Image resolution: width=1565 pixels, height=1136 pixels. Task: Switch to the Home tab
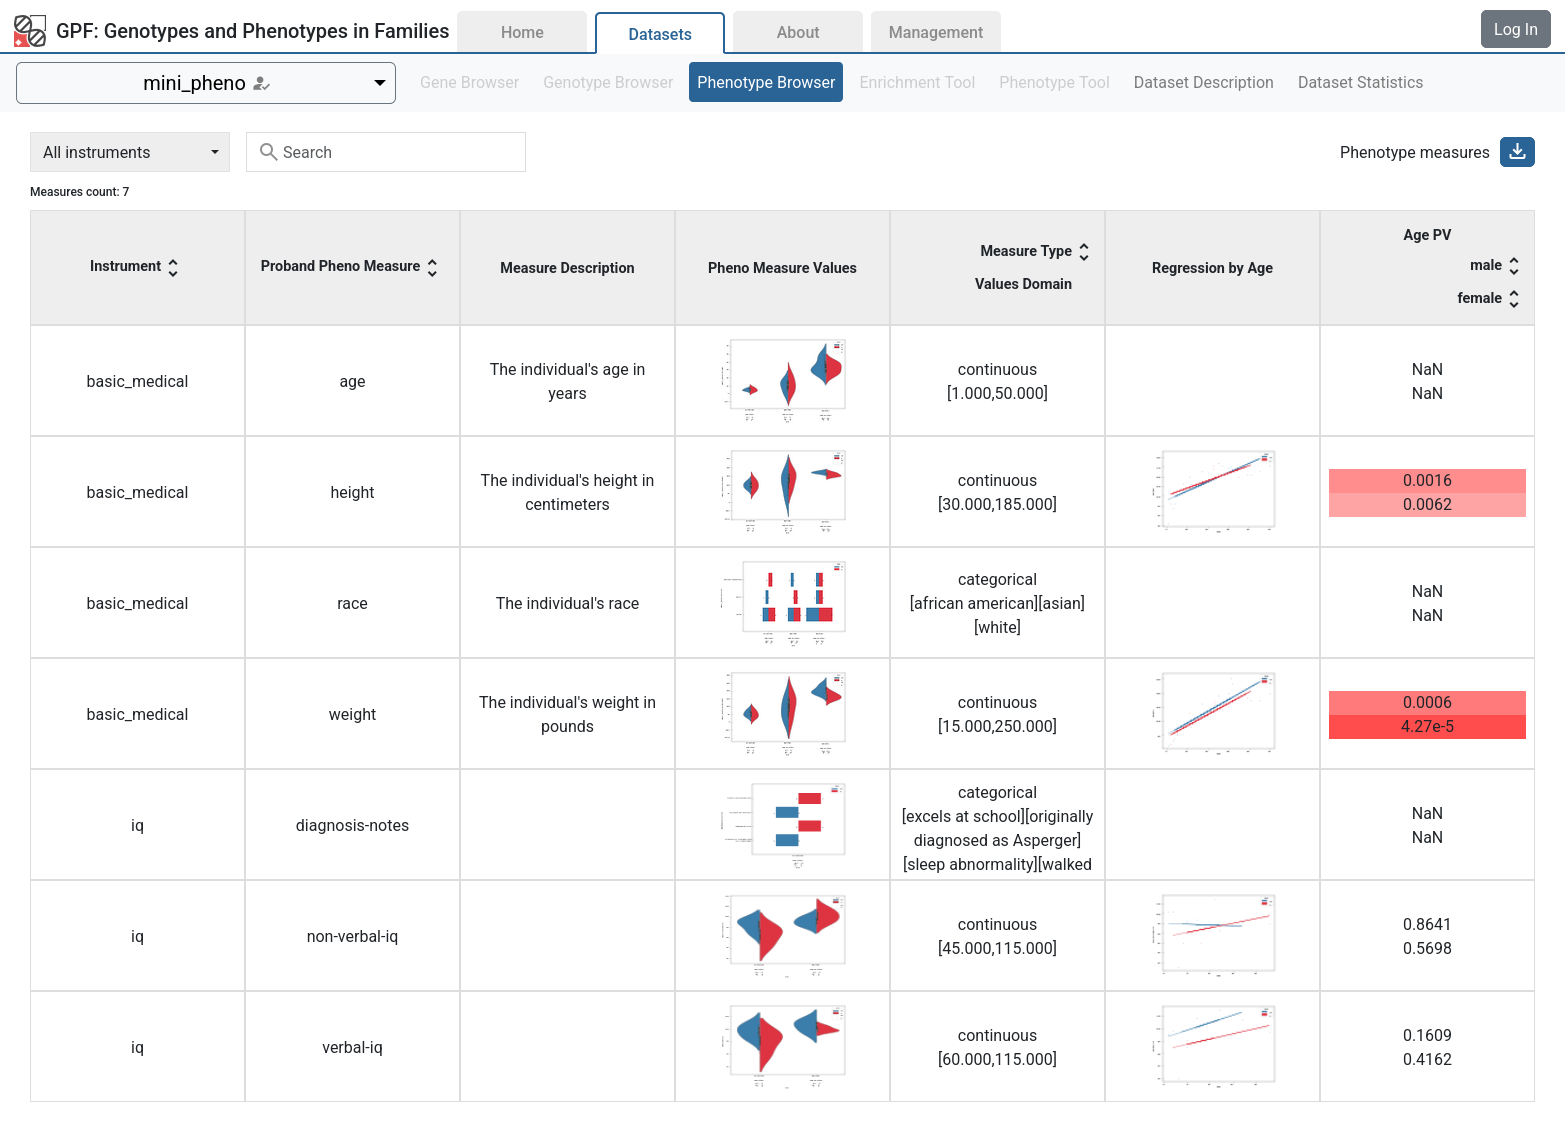click(522, 33)
